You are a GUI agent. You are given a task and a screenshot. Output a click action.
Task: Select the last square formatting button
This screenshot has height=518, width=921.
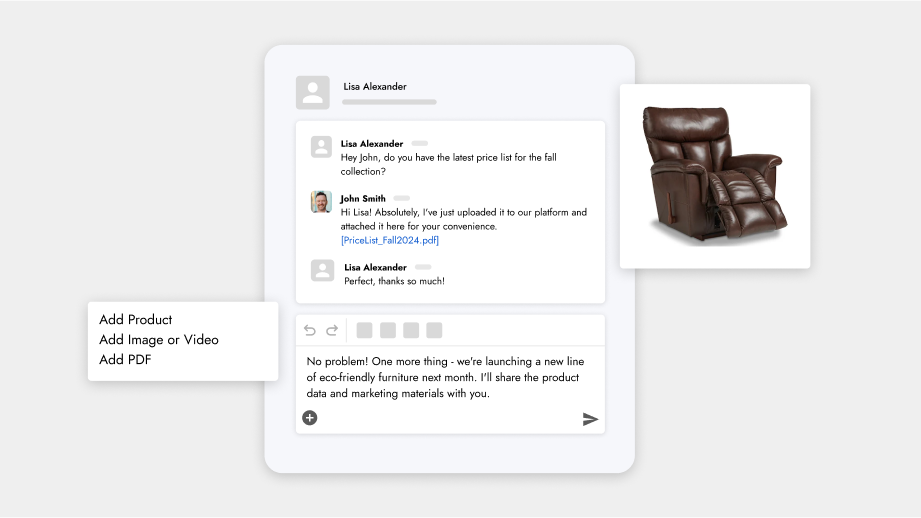[x=434, y=330]
